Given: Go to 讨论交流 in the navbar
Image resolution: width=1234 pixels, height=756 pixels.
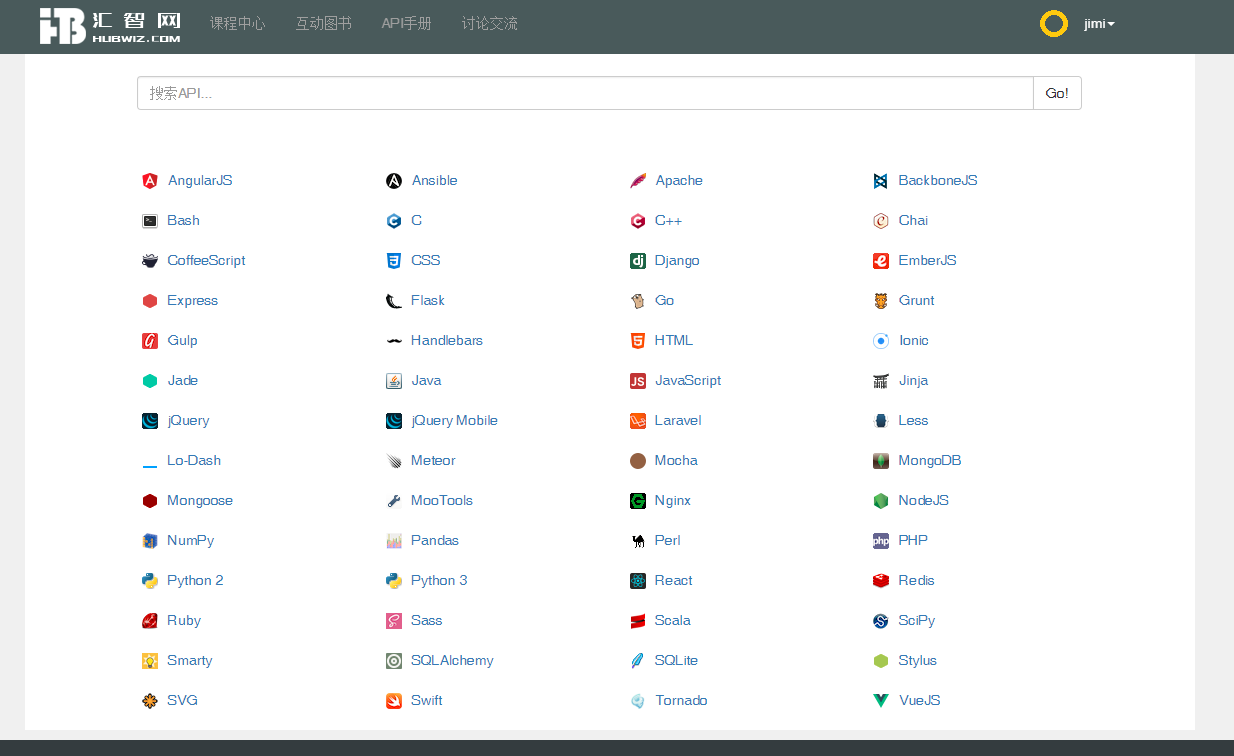Looking at the screenshot, I should tap(490, 24).
